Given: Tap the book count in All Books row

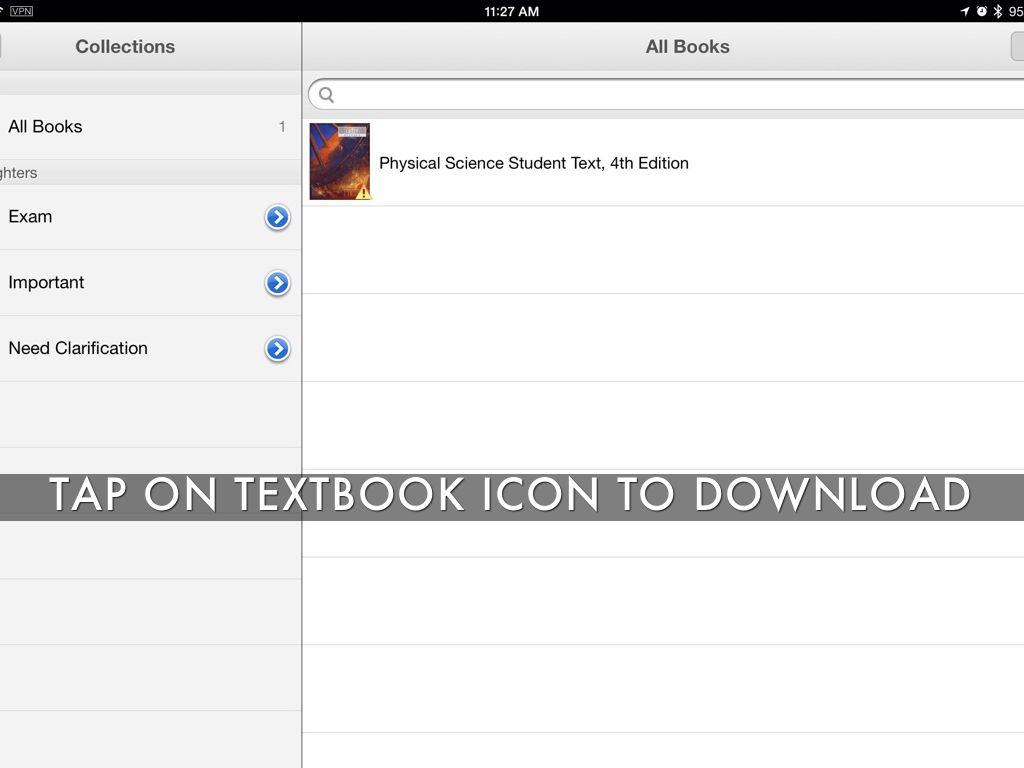Looking at the screenshot, I should (282, 127).
